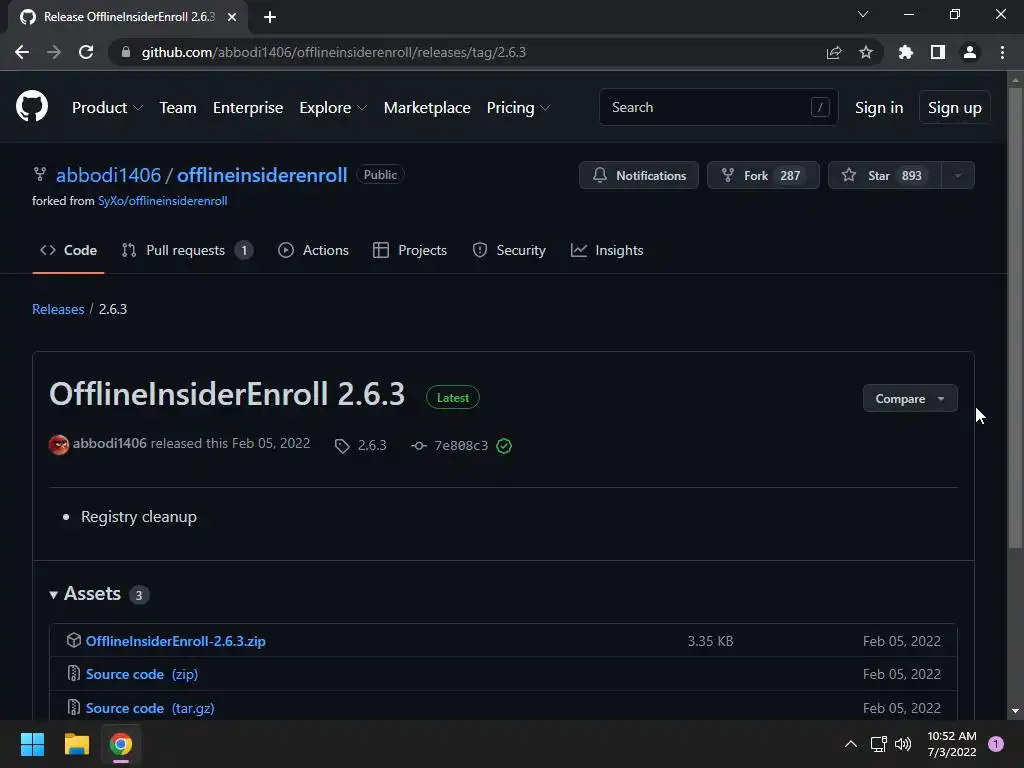Focus the GitHub Search field

[x=718, y=107]
